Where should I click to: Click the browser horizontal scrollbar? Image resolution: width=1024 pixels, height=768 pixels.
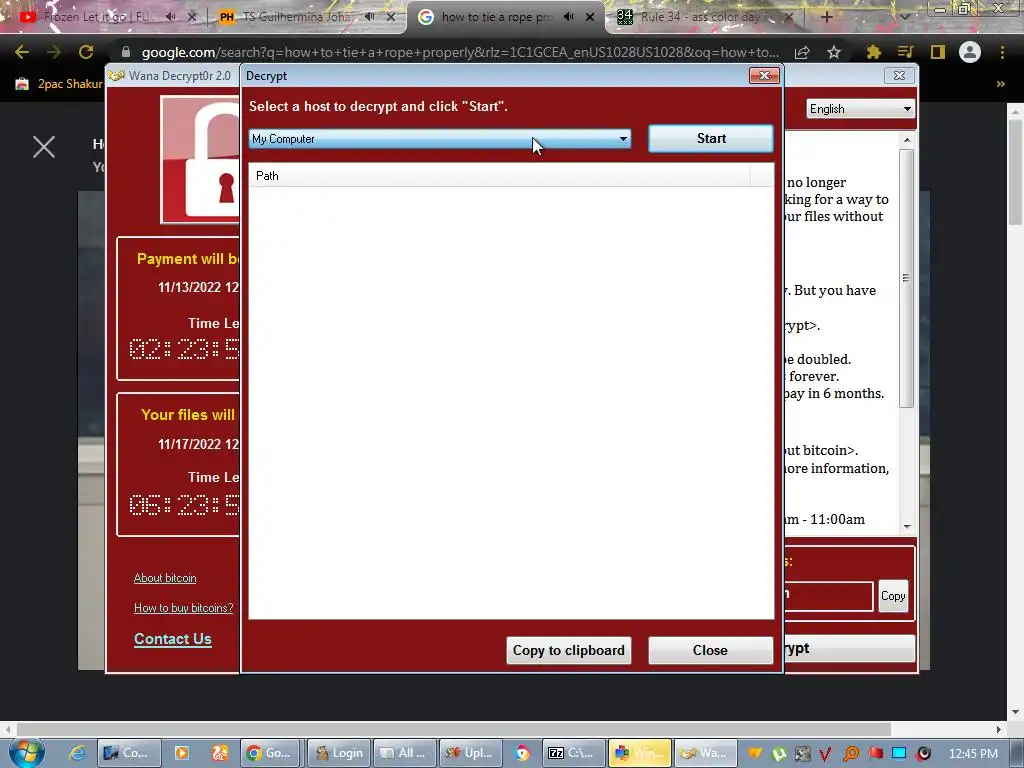(x=454, y=729)
